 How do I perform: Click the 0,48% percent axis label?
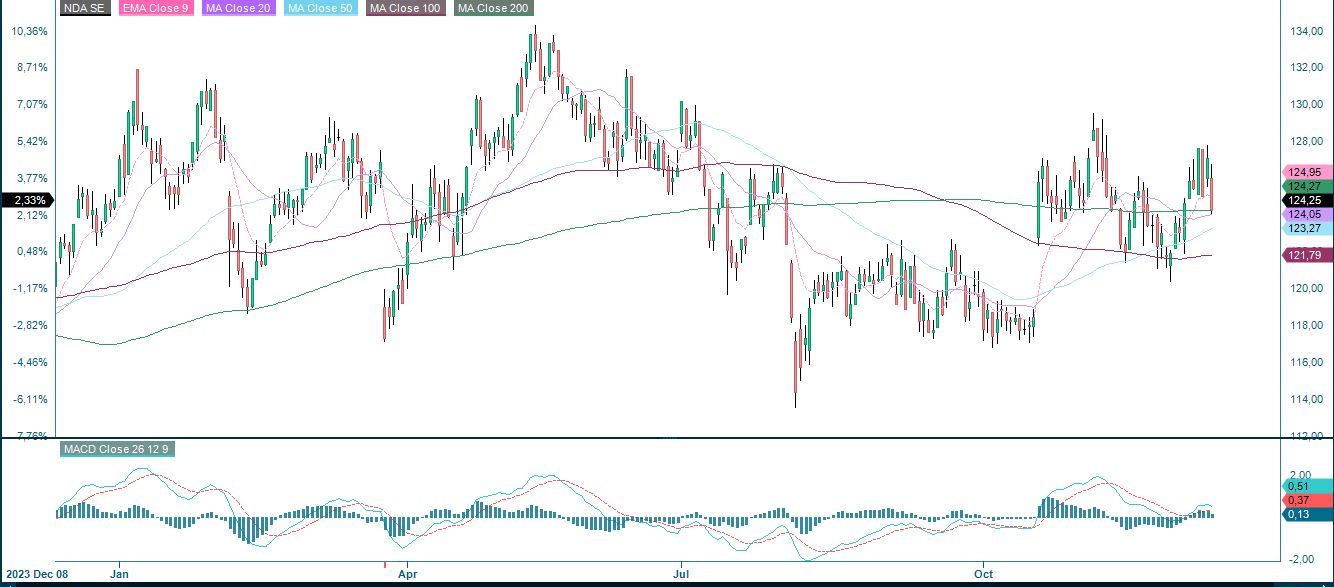[31, 251]
